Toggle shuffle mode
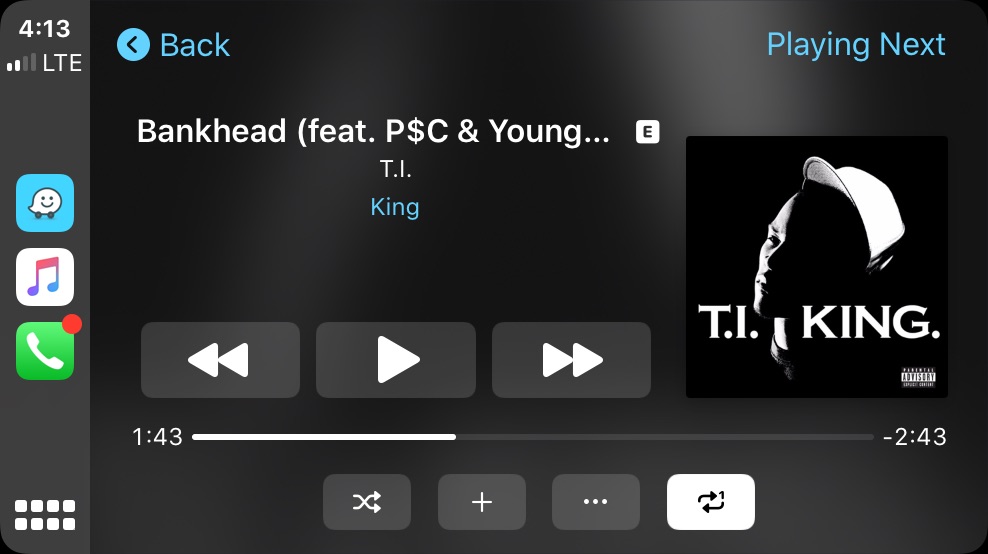 tap(367, 502)
